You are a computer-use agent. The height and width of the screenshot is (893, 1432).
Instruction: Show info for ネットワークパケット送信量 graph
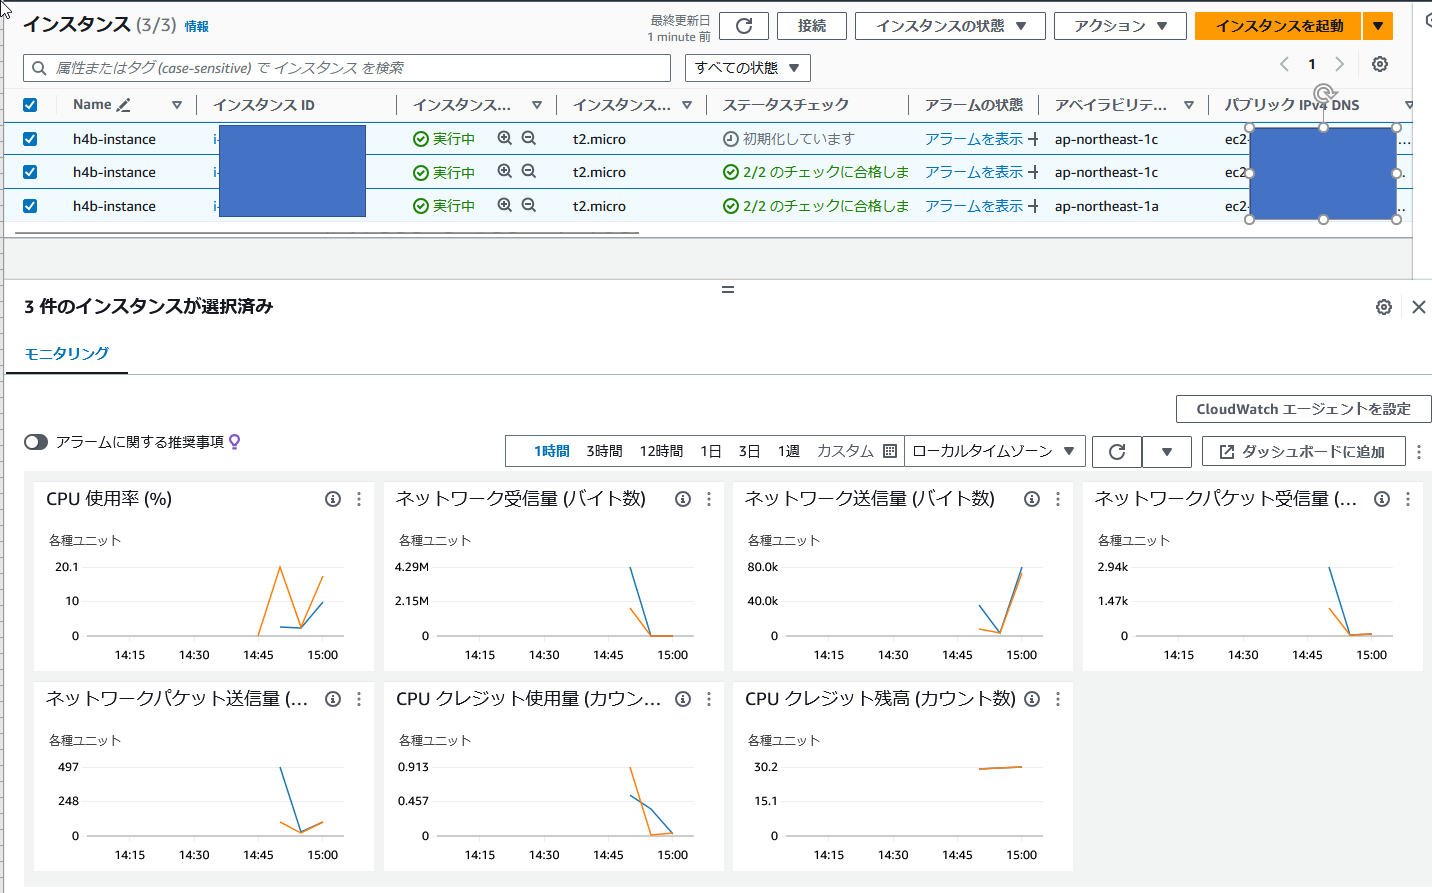point(333,699)
